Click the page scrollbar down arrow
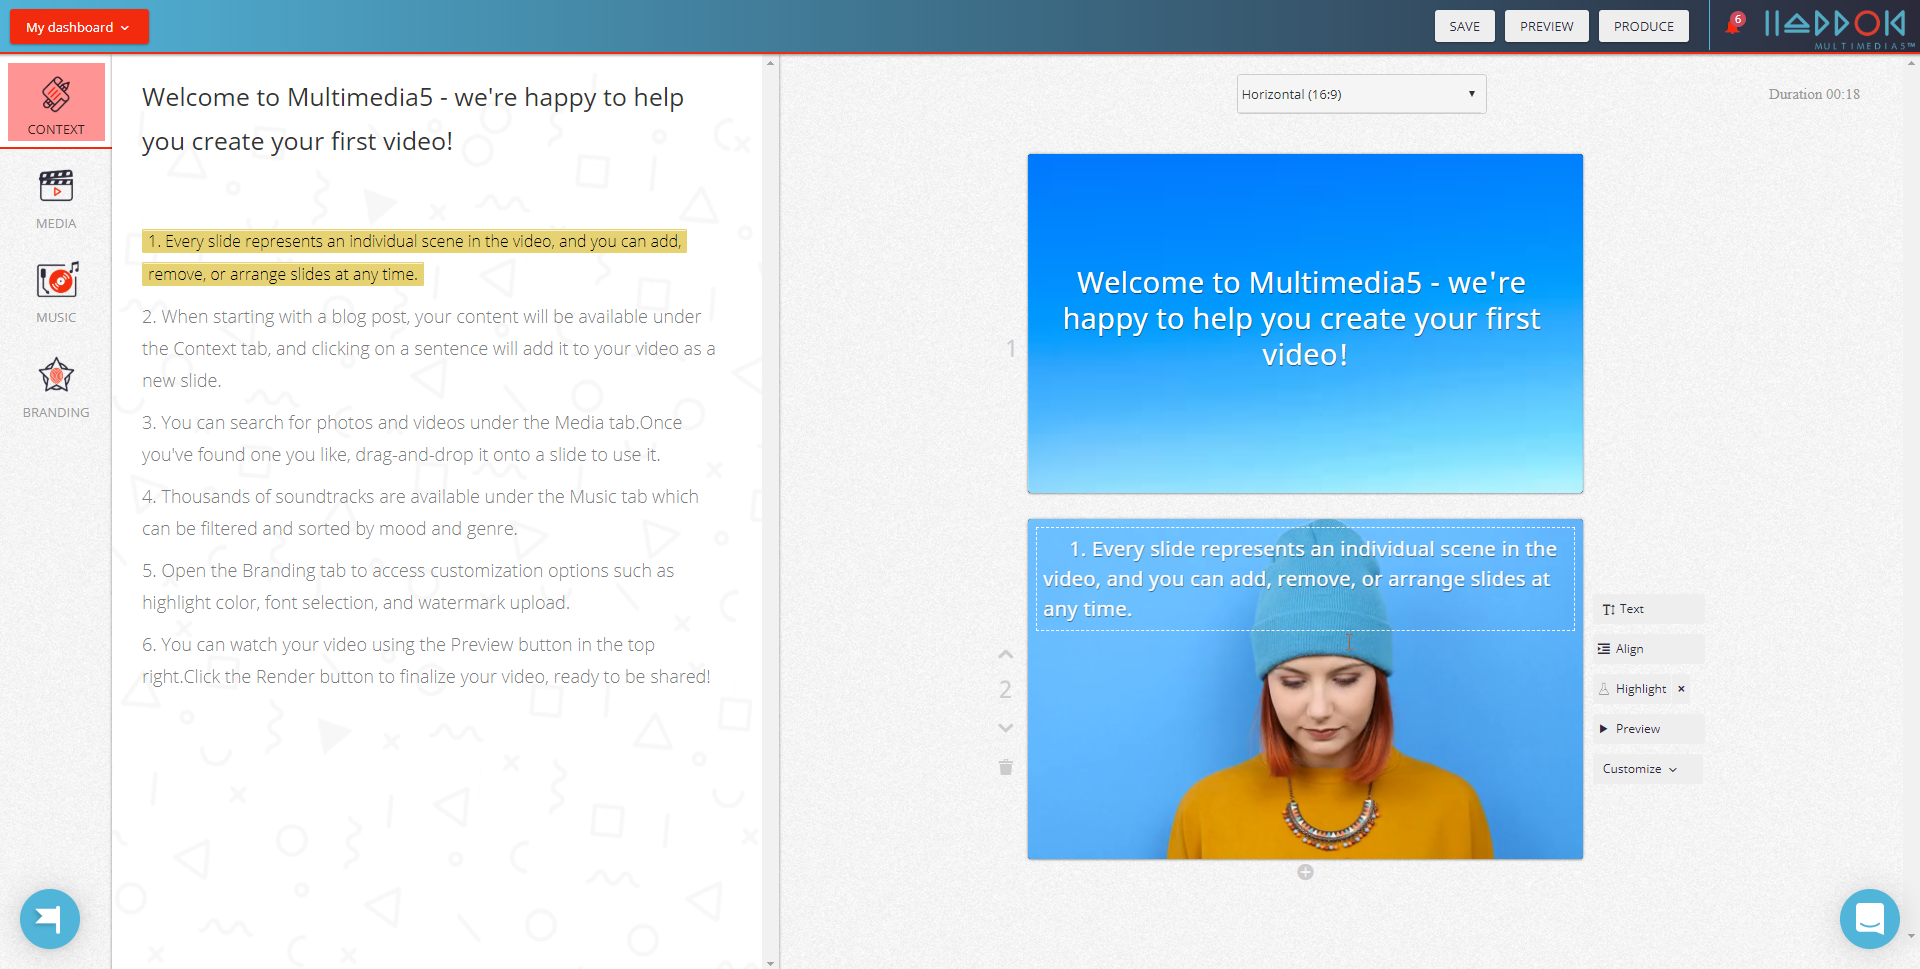This screenshot has width=1920, height=969. click(x=1912, y=936)
